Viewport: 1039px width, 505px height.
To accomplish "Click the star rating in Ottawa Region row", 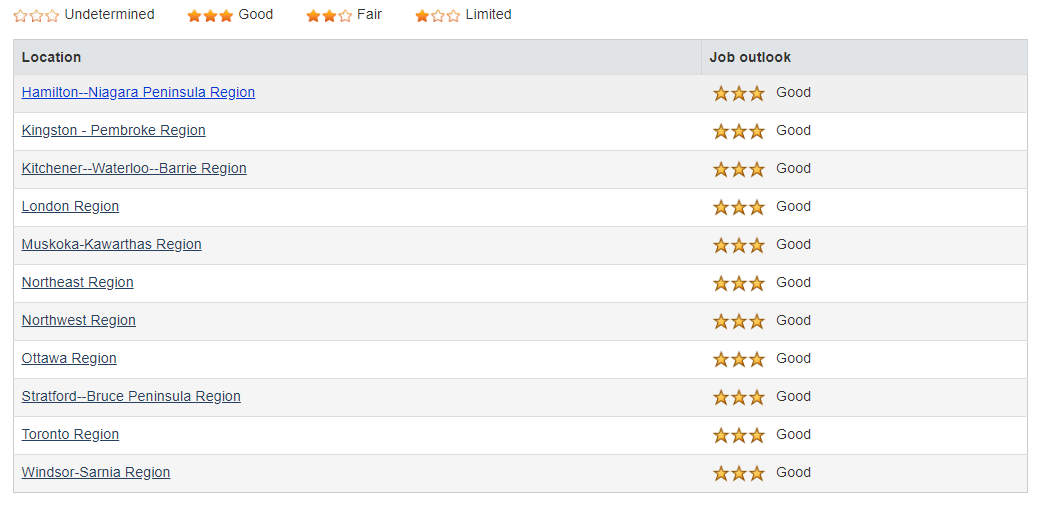I will click(739, 359).
